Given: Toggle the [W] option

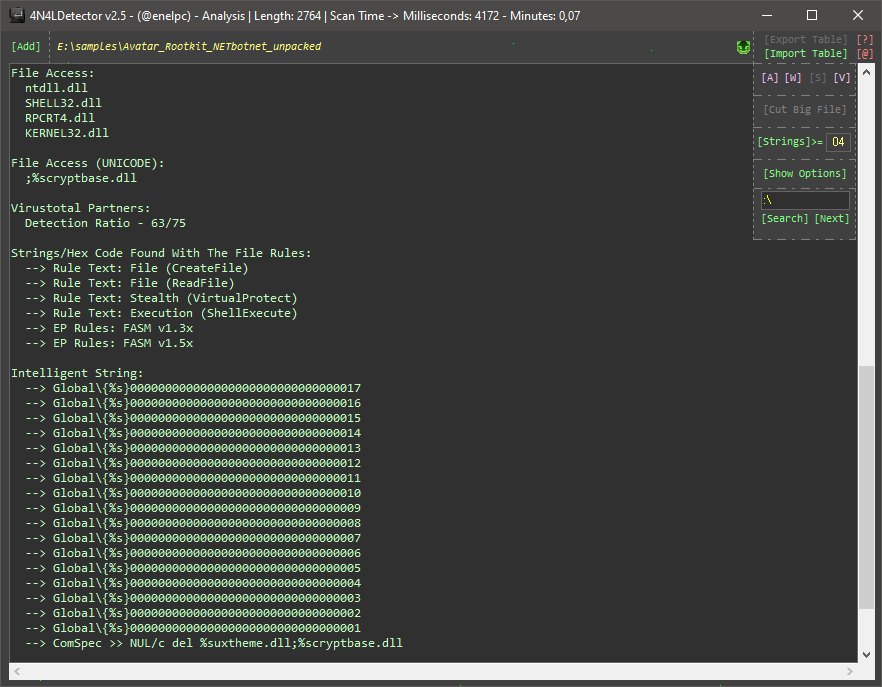Looking at the screenshot, I should [x=793, y=78].
